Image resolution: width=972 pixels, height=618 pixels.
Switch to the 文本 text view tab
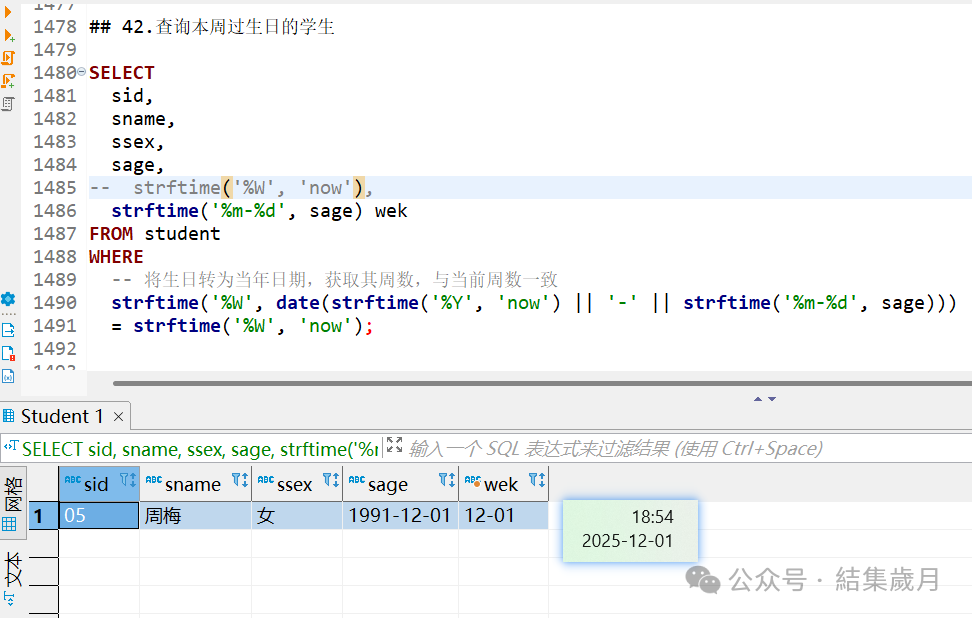(12, 568)
